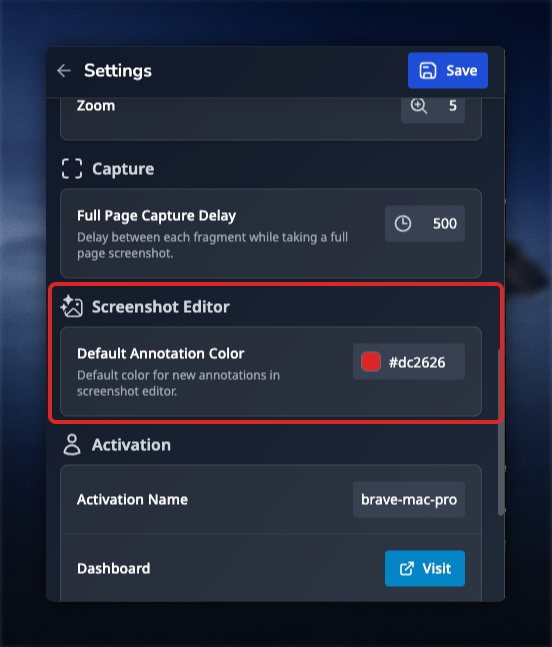Screen dimensions: 552x647
Task: Click the Activation section heading text
Action: click(131, 445)
